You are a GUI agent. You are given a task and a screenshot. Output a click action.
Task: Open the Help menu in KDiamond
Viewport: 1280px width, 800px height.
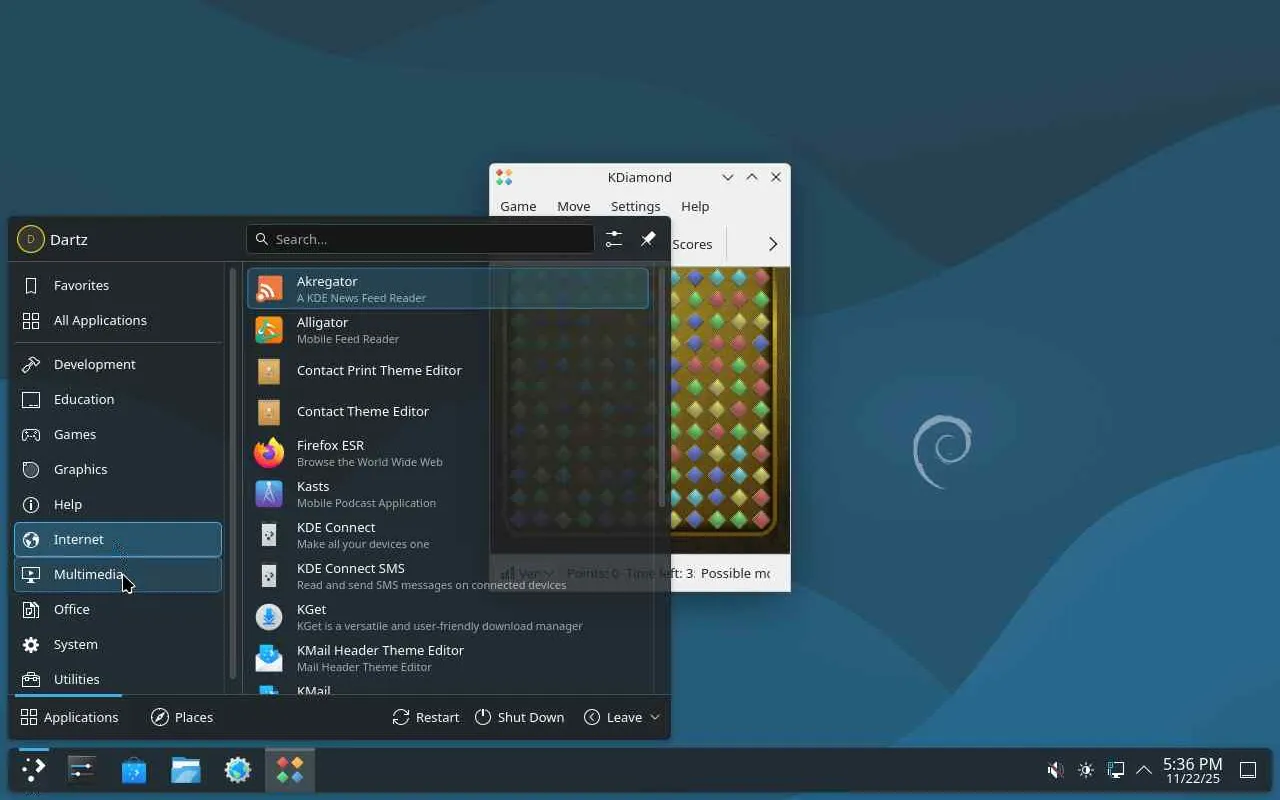coord(695,206)
